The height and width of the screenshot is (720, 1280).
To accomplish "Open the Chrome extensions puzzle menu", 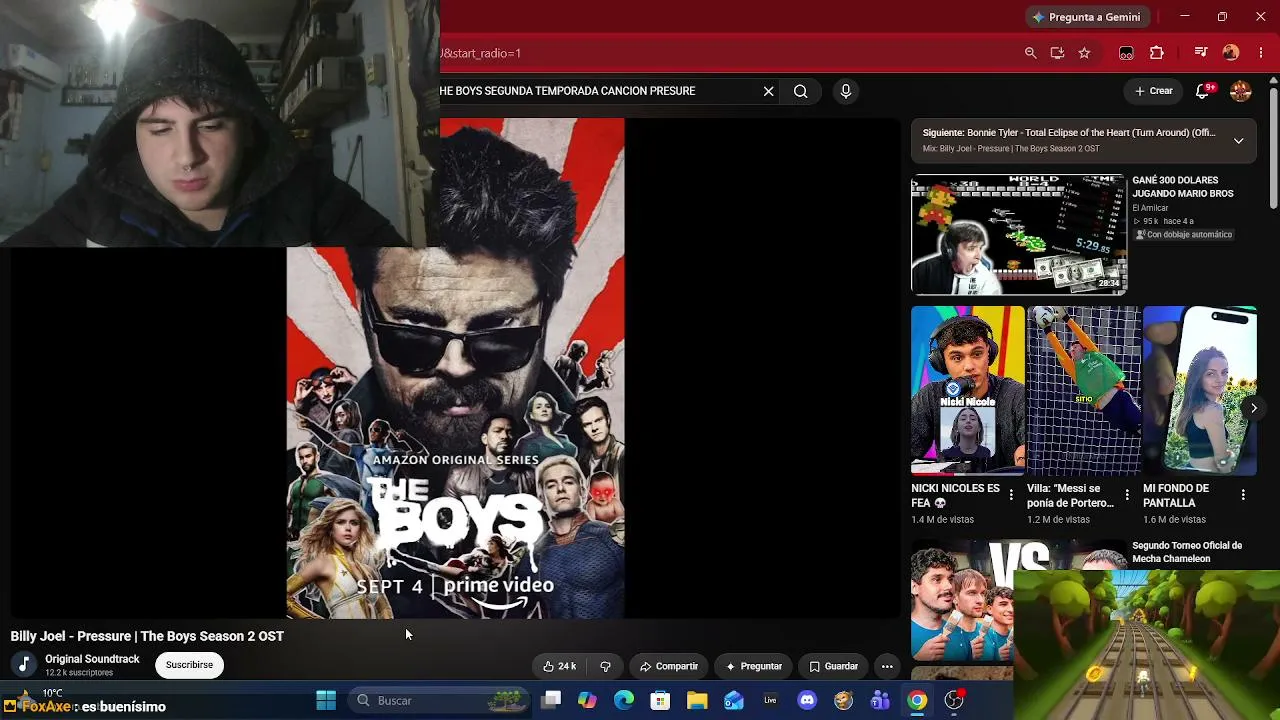I will 1157,53.
